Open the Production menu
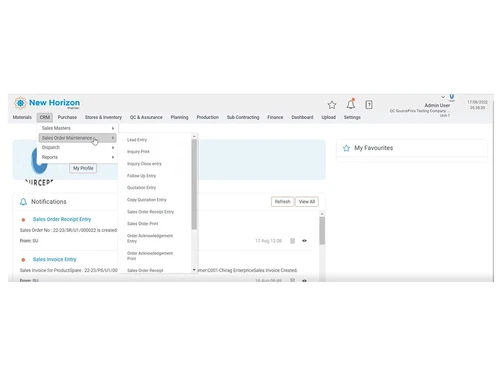 point(208,117)
